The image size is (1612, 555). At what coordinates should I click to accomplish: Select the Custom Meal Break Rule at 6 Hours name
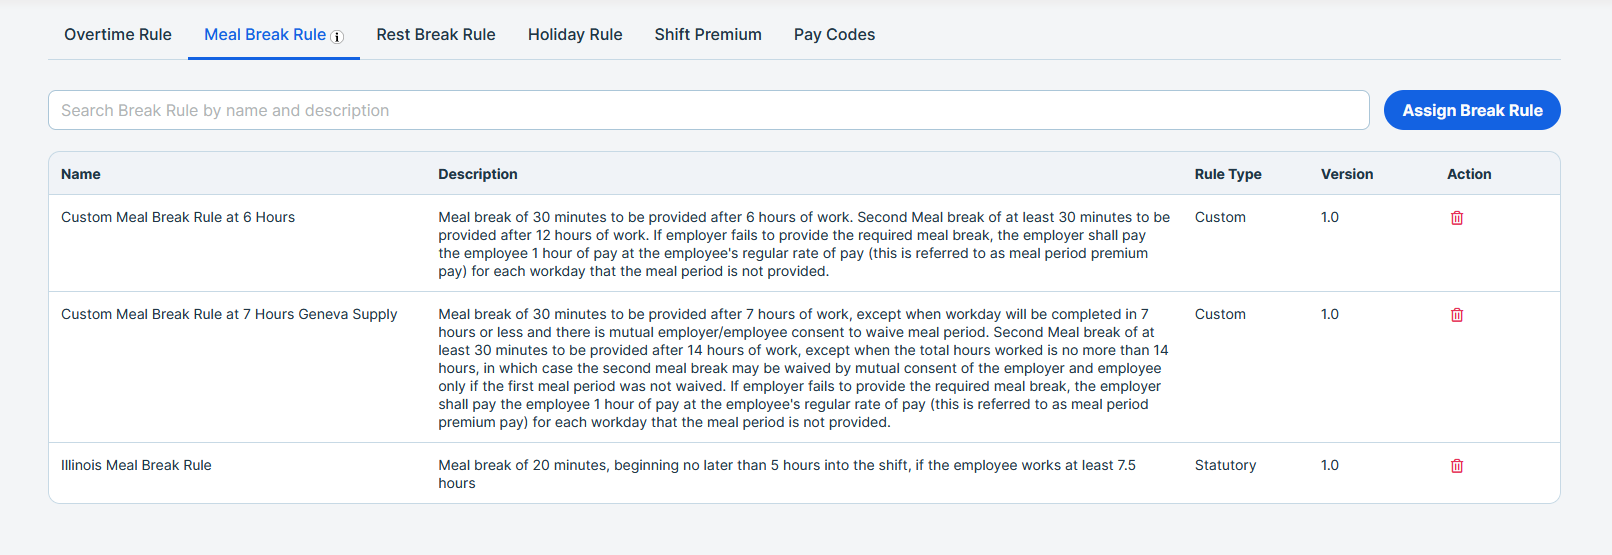click(x=178, y=217)
